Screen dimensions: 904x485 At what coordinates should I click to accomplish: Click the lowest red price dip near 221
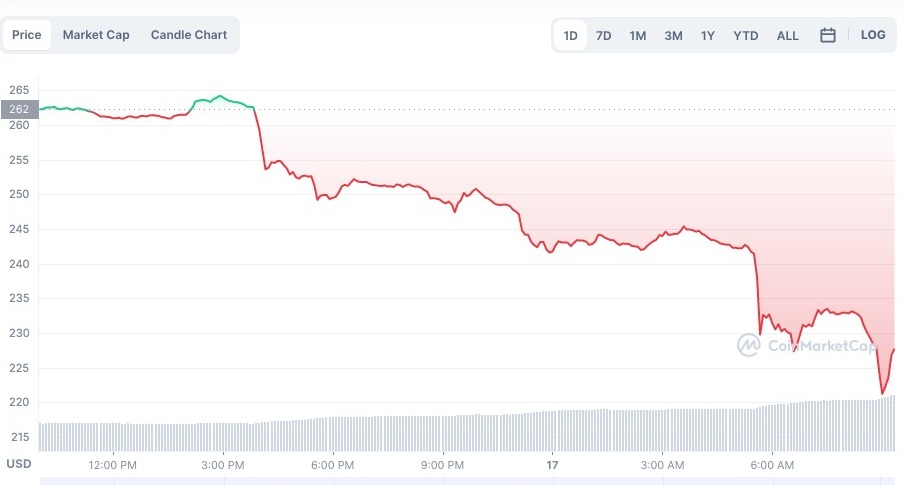point(882,393)
